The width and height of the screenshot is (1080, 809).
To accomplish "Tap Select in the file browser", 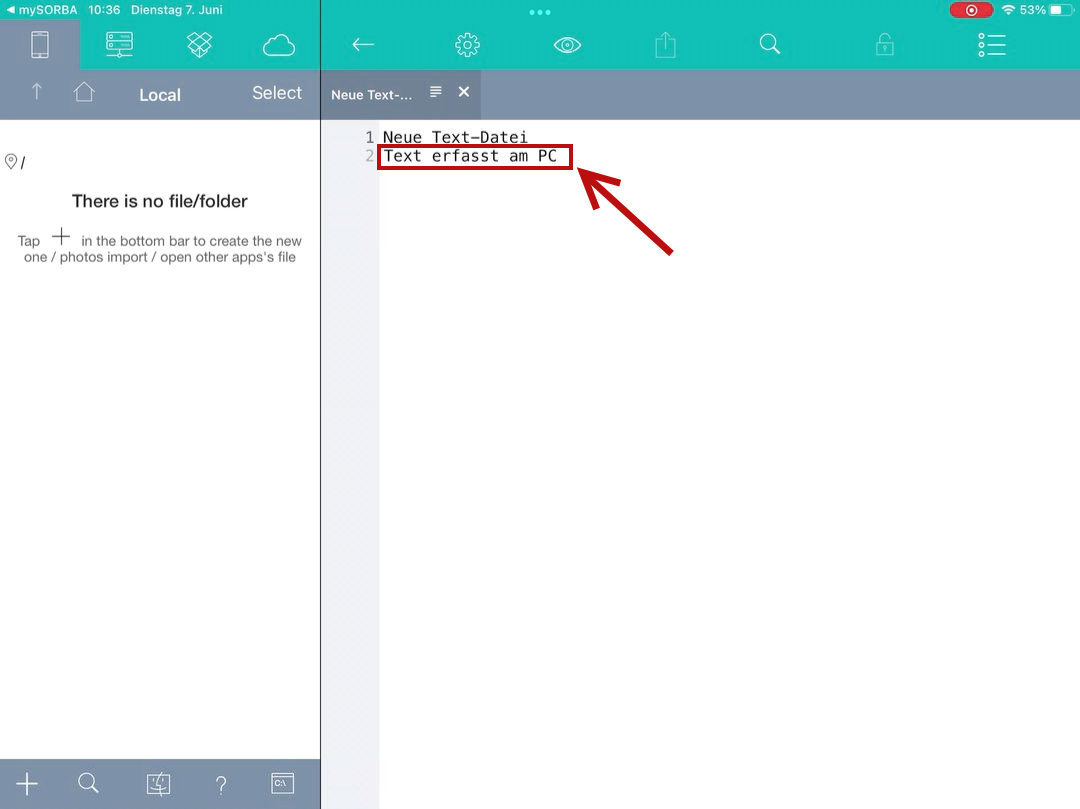I will coord(276,93).
